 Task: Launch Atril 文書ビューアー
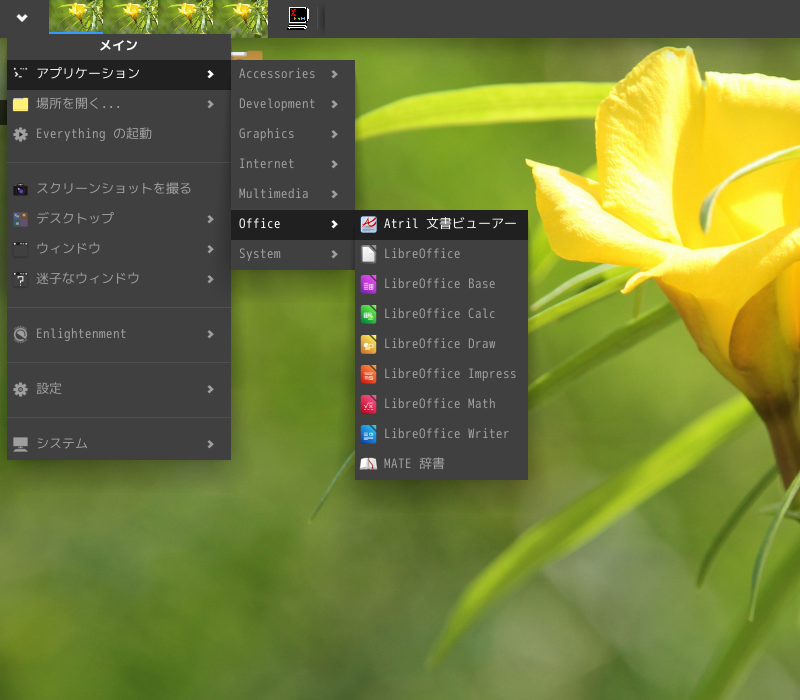(441, 224)
